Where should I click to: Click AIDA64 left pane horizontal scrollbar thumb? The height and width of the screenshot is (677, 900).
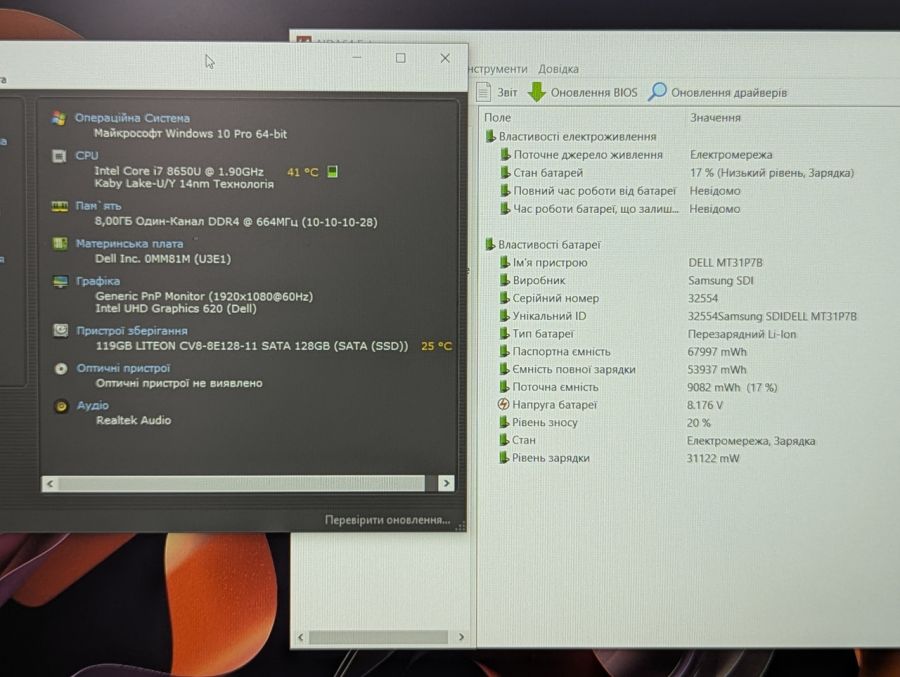(378, 637)
